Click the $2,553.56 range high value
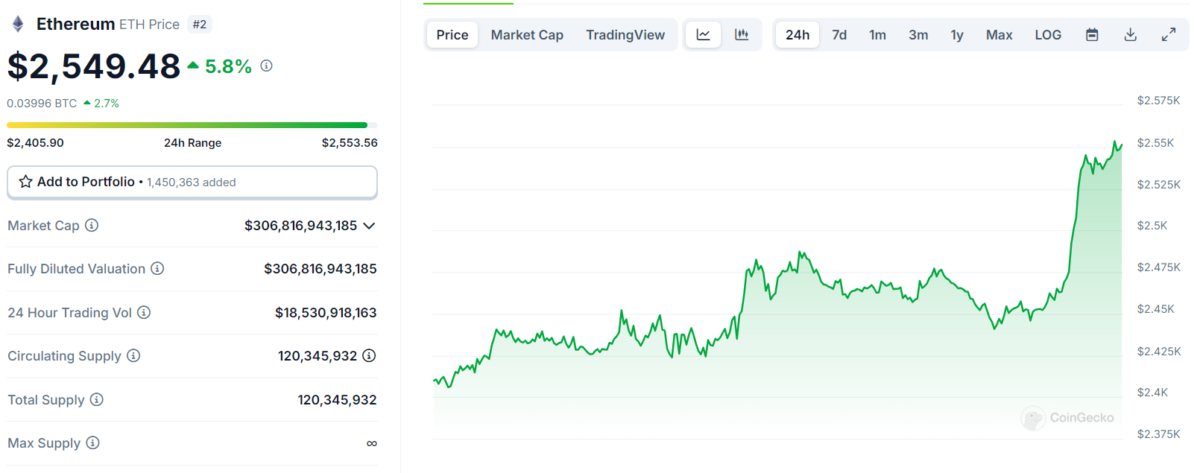 click(349, 143)
